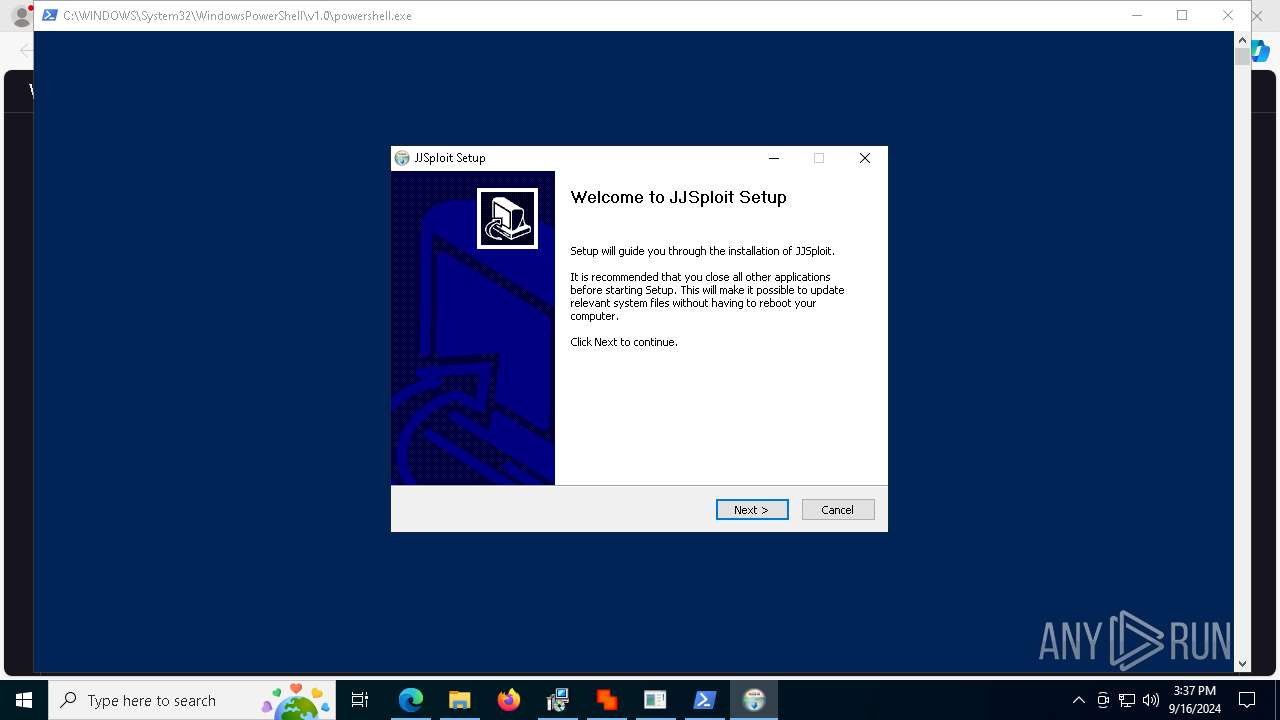Click the installer computer graphic icon

507,218
